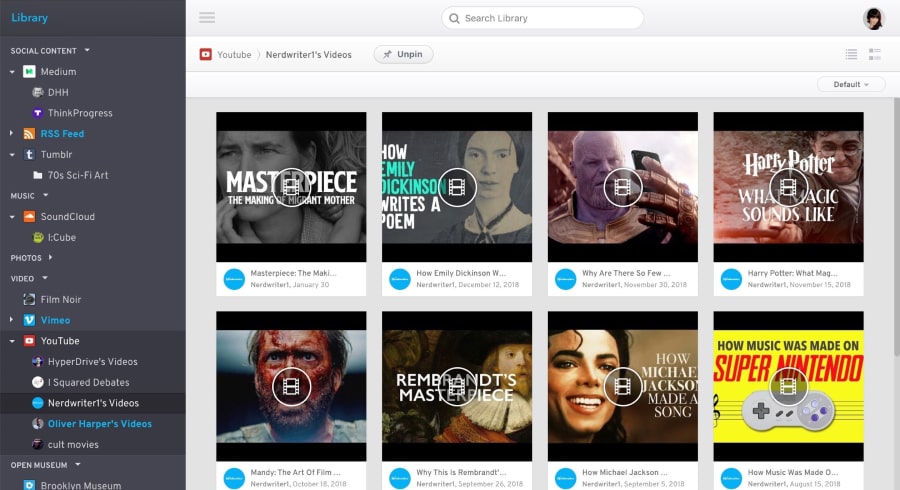Click Nerdwriter1's Videos breadcrumb text

coord(309,55)
